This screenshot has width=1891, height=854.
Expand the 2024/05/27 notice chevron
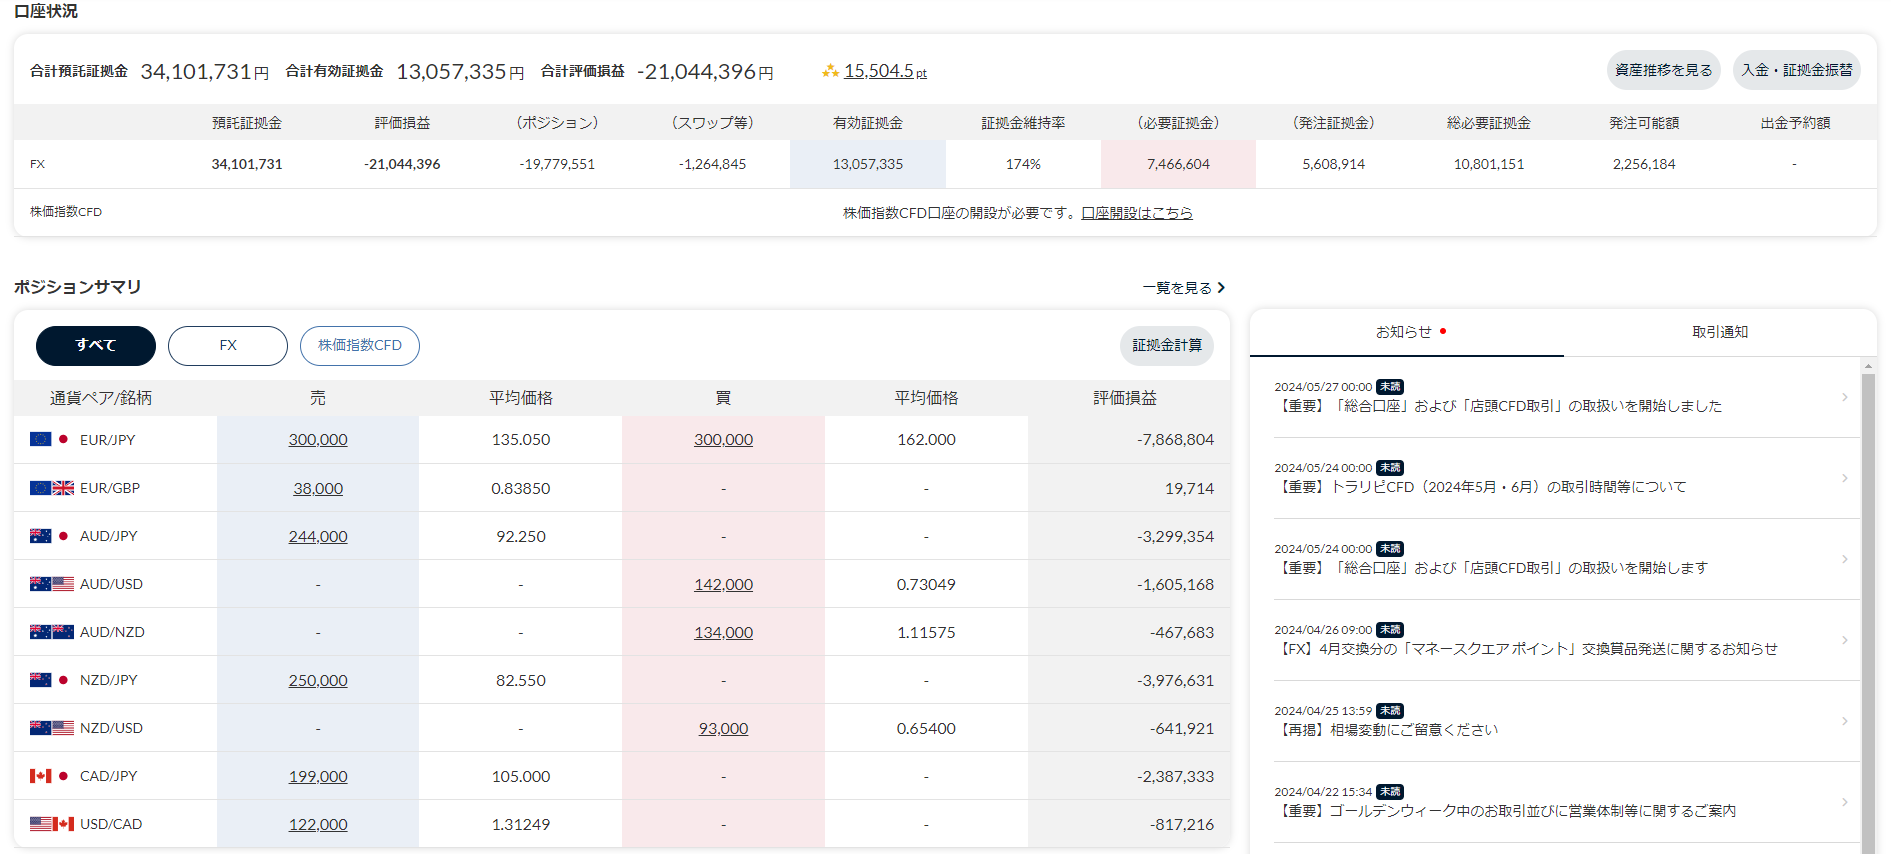pyautogui.click(x=1844, y=397)
